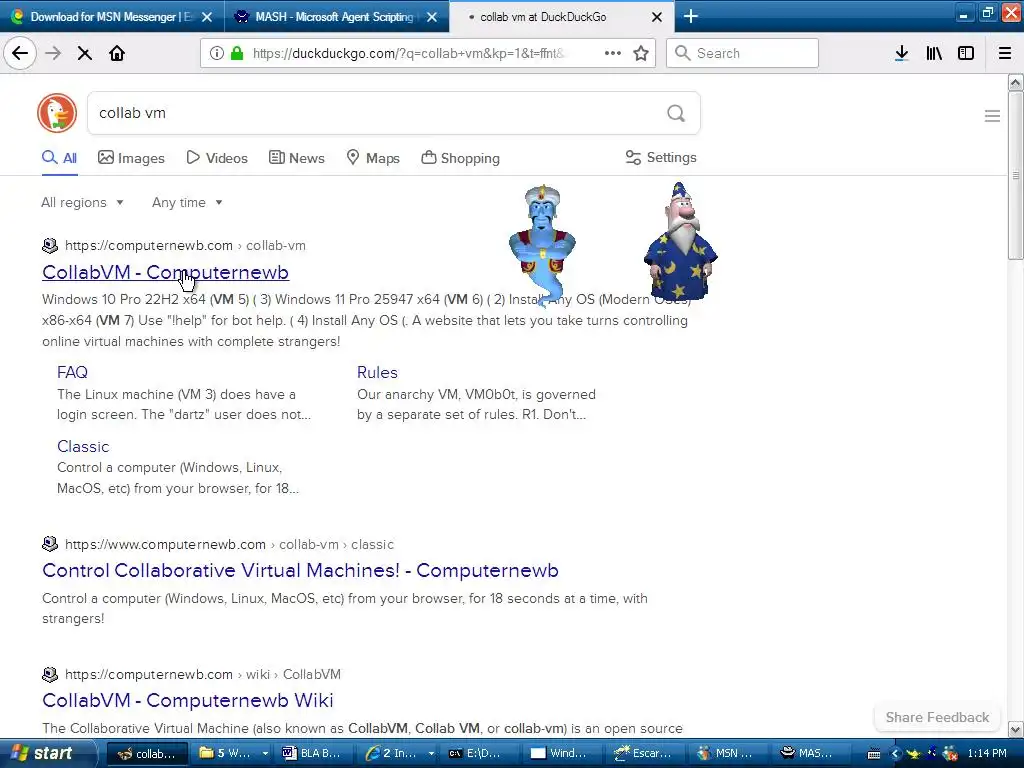This screenshot has height=768, width=1024.
Task: Stop loading the page with the X button
Action: click(84, 53)
